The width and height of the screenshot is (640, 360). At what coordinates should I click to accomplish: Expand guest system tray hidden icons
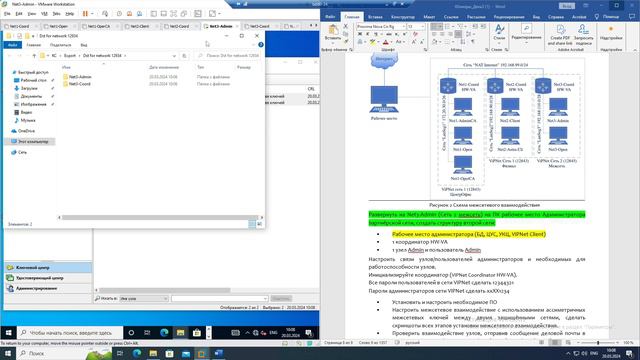(x=247, y=333)
